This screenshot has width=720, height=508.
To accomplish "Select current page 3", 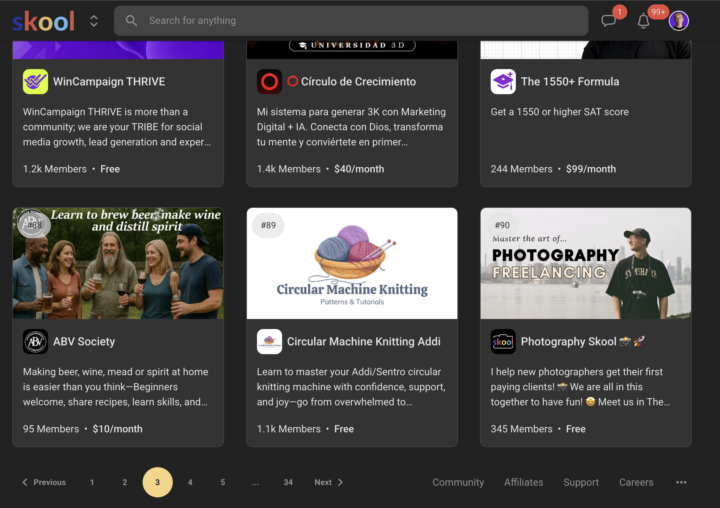I will point(158,482).
